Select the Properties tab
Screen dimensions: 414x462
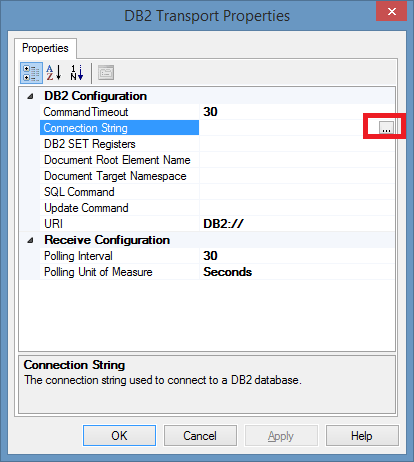(45, 48)
